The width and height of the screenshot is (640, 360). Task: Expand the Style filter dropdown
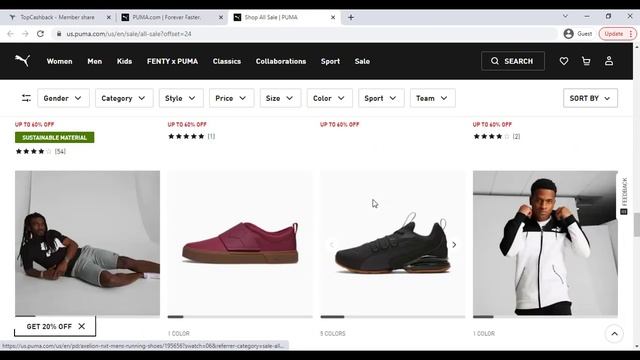click(x=181, y=98)
